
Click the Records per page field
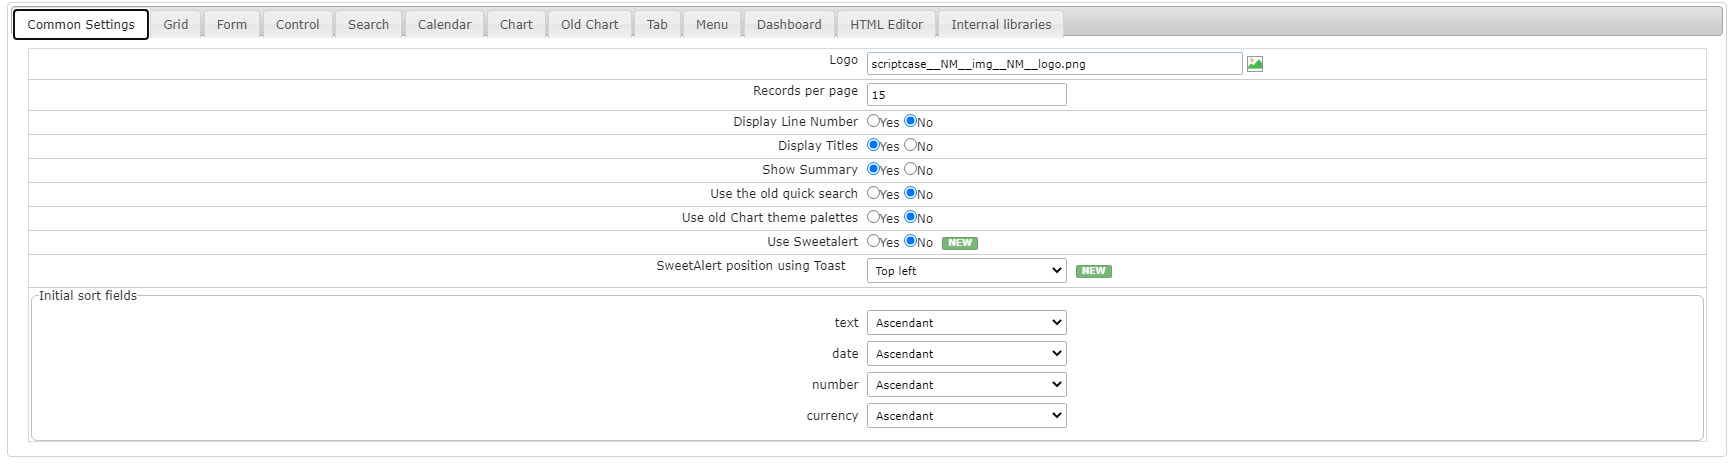coord(966,95)
